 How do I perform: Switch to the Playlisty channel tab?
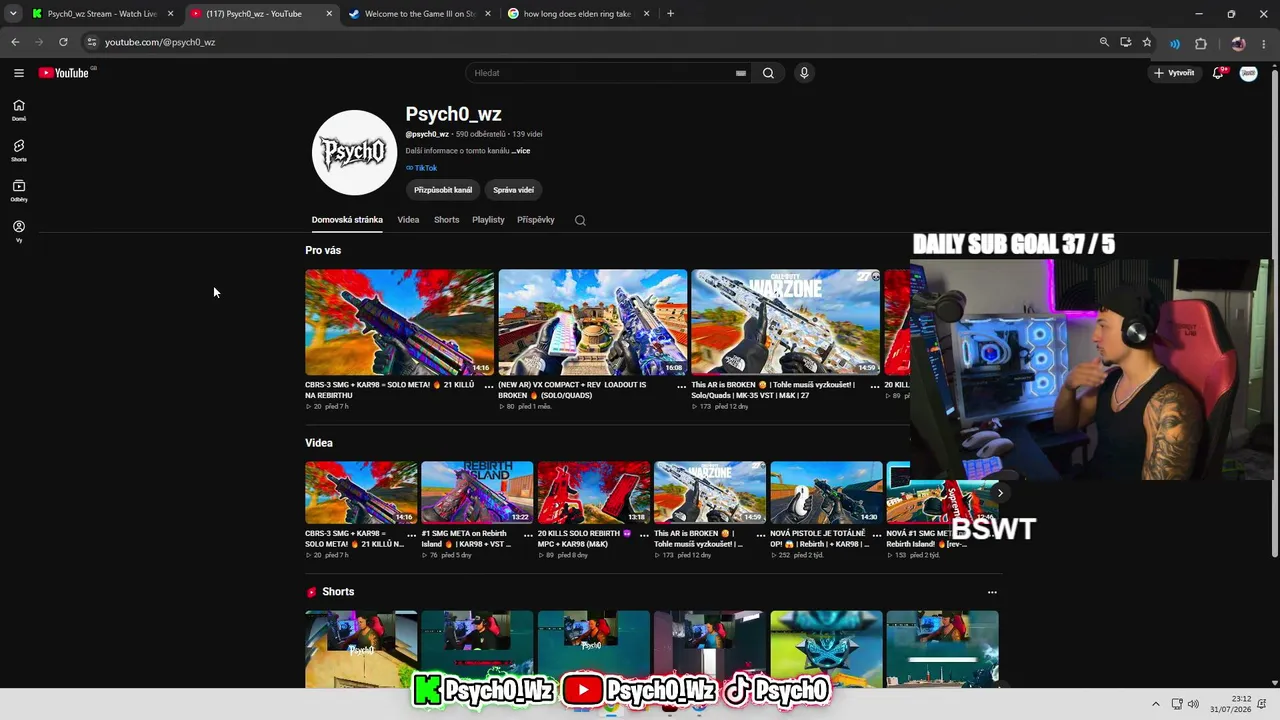click(x=488, y=220)
